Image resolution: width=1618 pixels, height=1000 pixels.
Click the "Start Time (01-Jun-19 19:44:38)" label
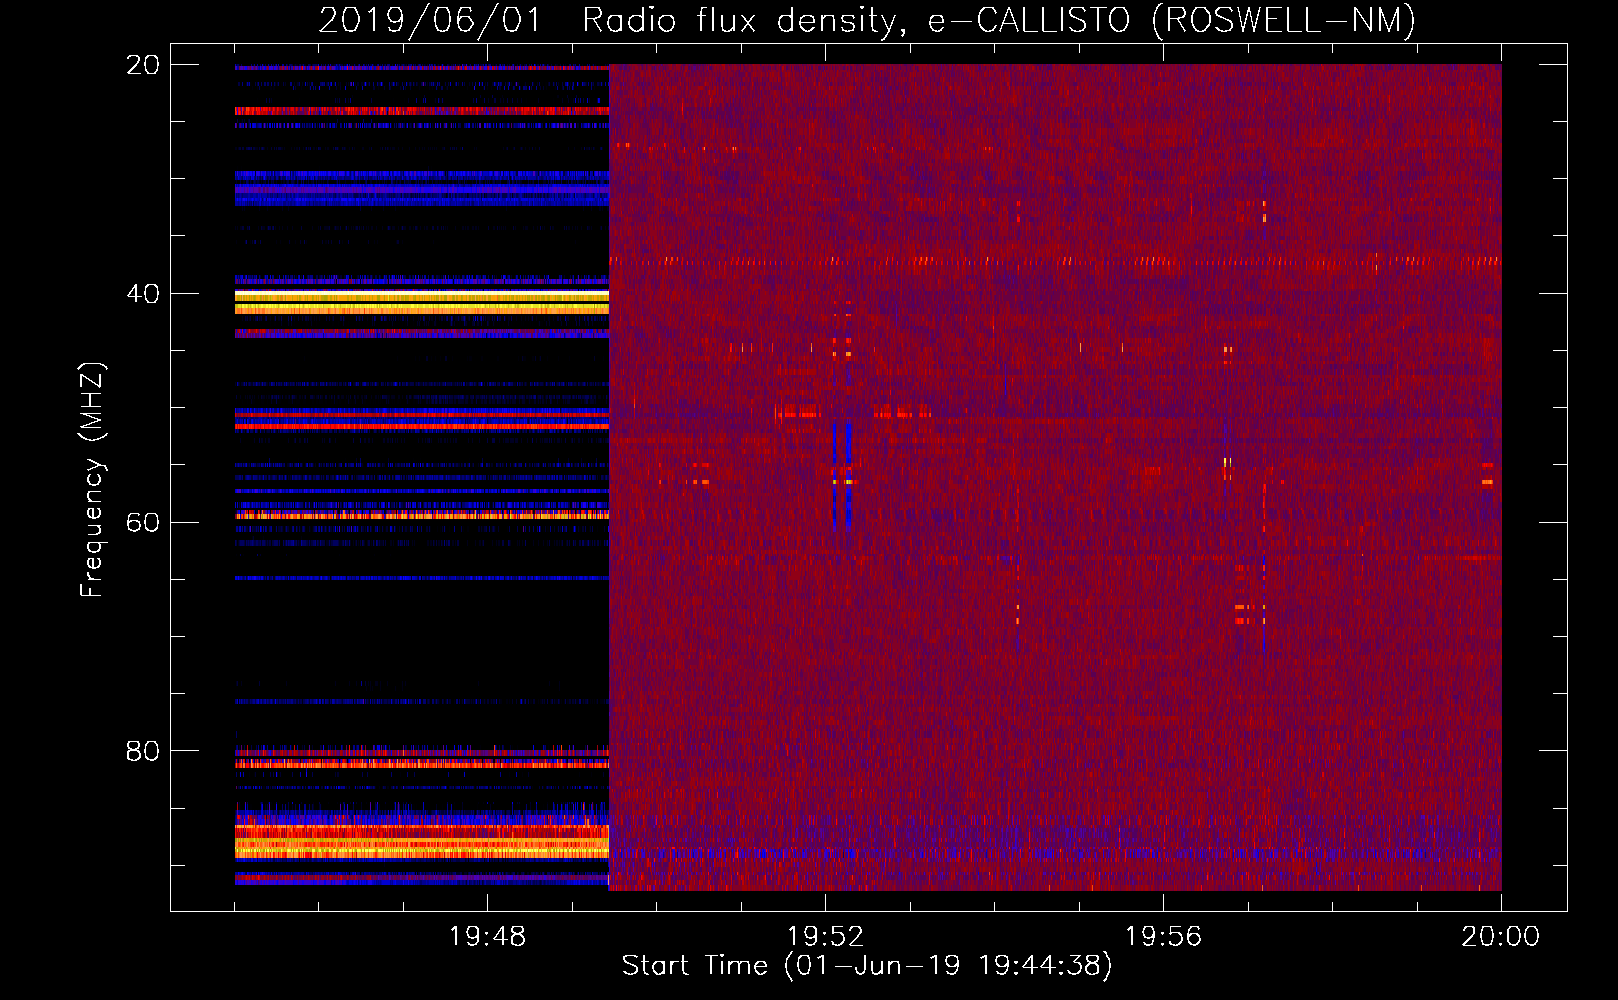tap(867, 966)
